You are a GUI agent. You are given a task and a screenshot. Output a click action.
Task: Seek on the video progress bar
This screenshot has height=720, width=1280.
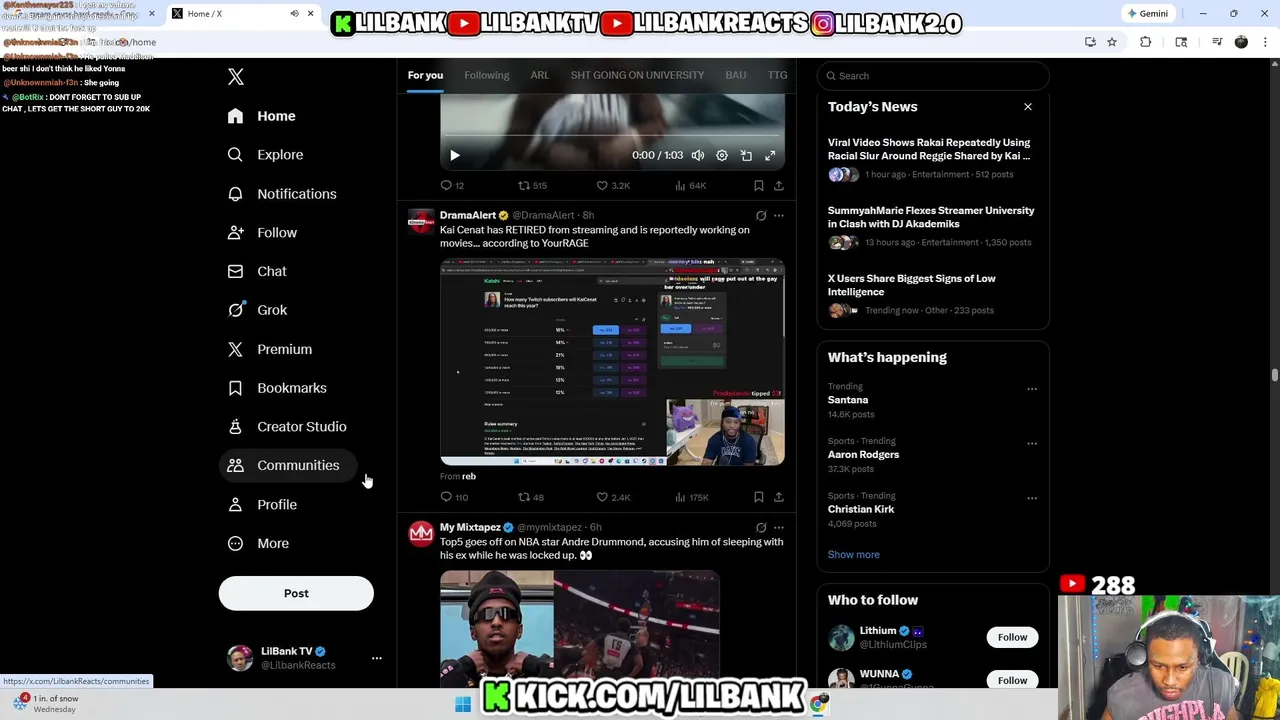click(612, 133)
